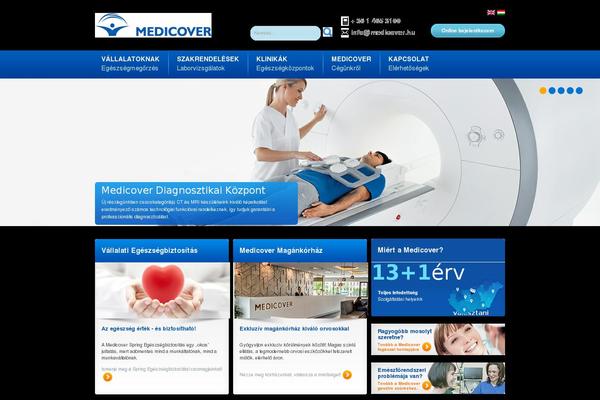Click the Elérhetőségek submenu label
The width and height of the screenshot is (600, 400).
(408, 69)
